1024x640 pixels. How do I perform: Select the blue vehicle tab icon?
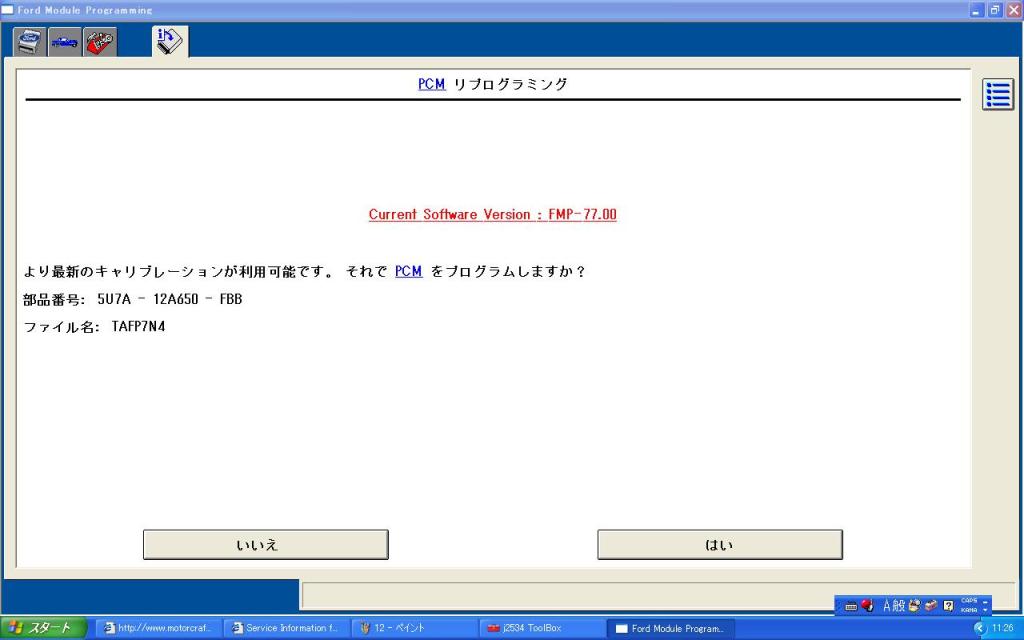(x=65, y=42)
